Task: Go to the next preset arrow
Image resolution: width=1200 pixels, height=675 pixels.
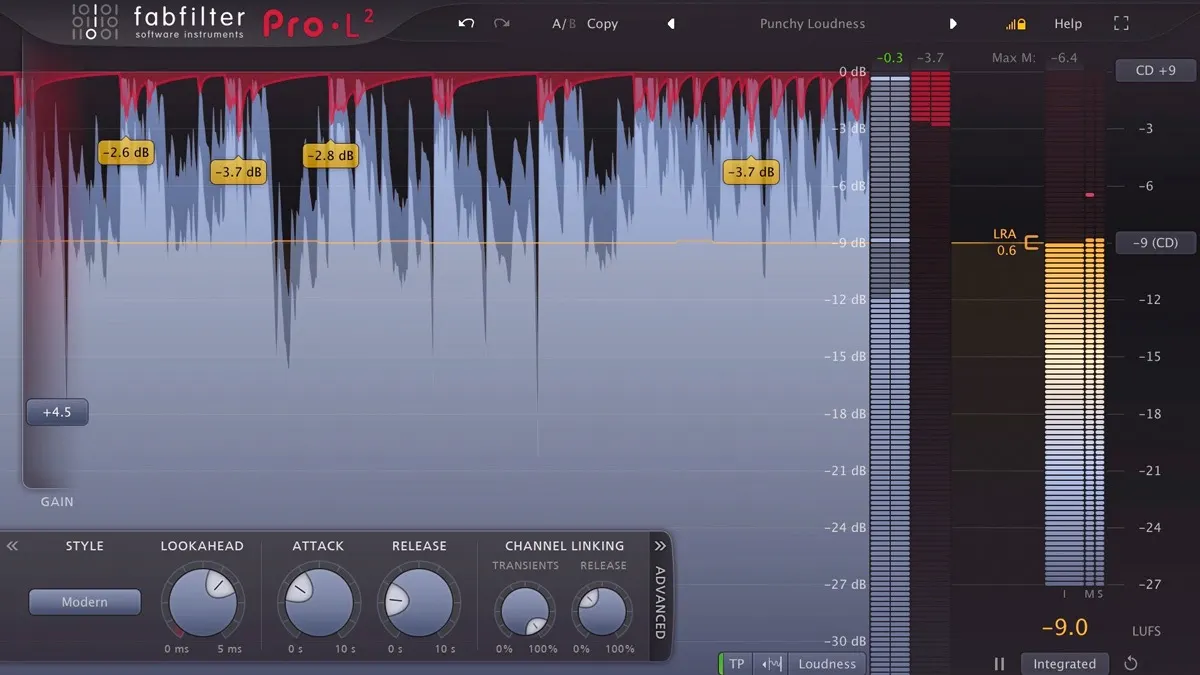Action: pyautogui.click(x=953, y=23)
